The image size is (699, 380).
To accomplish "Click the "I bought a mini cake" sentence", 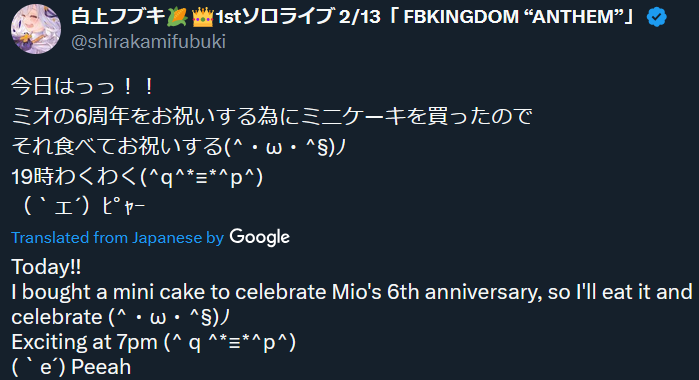I will [x=352, y=292].
